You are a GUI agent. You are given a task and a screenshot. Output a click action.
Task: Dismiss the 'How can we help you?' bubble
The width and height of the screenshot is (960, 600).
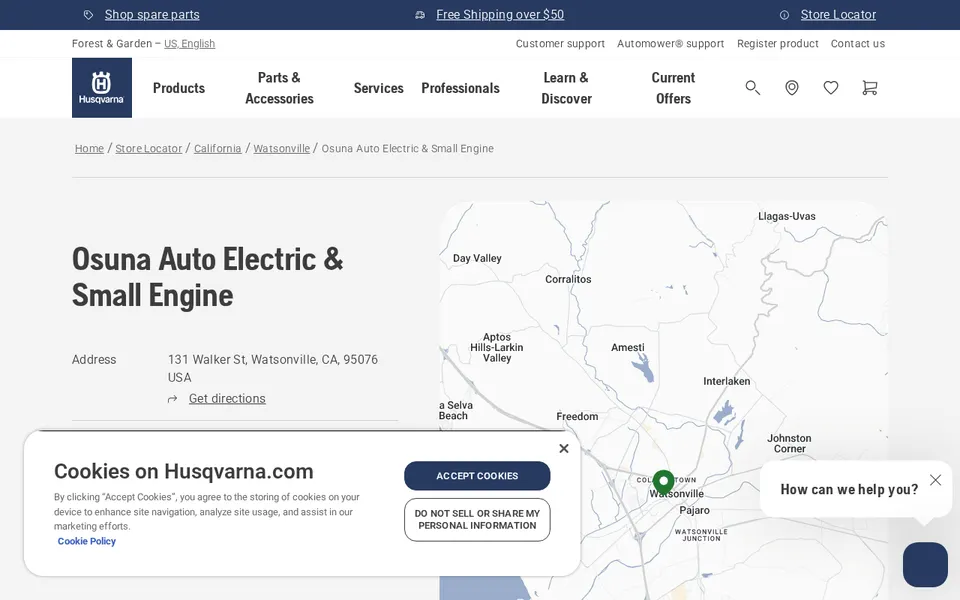tap(935, 480)
